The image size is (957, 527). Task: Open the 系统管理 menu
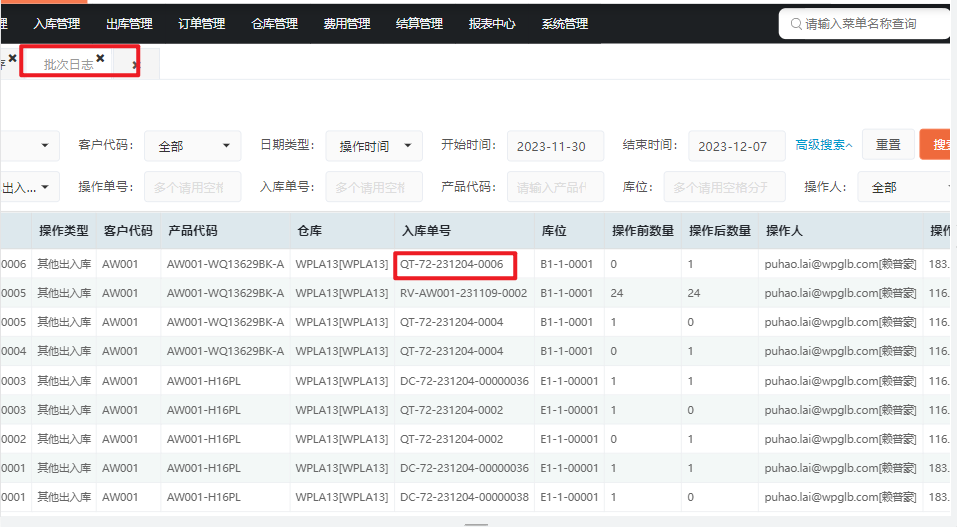[565, 24]
